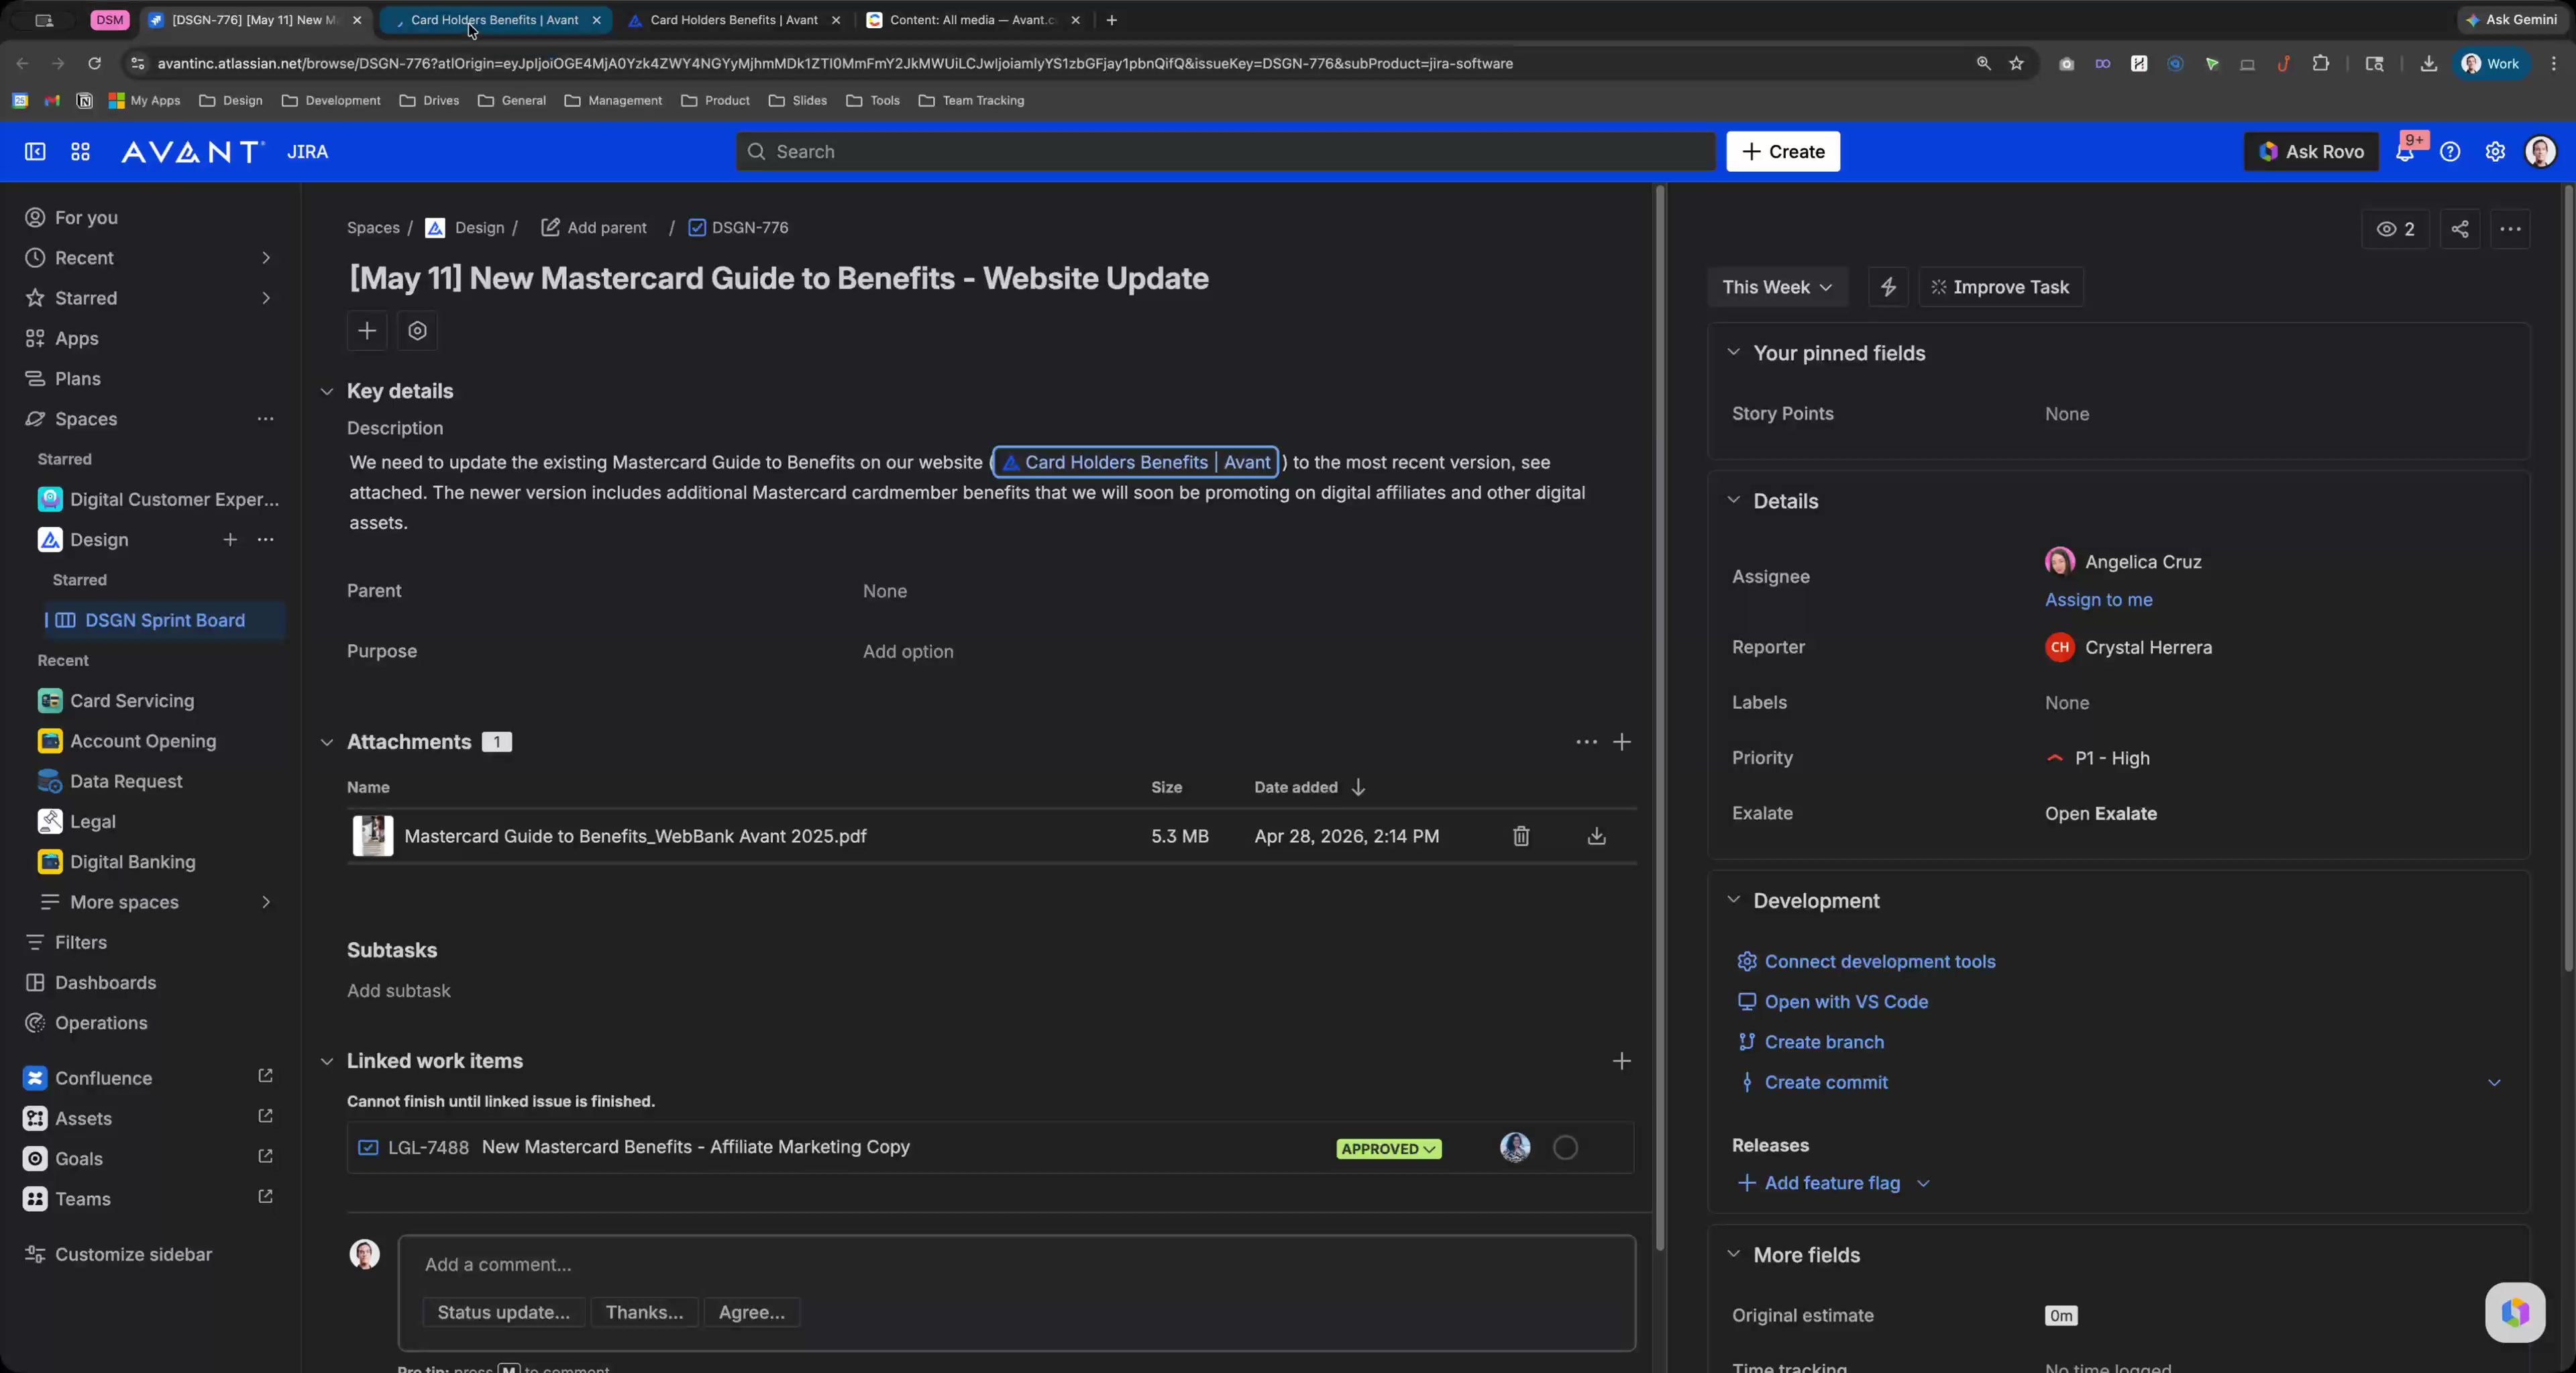Delete the Mastercard Guide PDF attachment

1521,836
